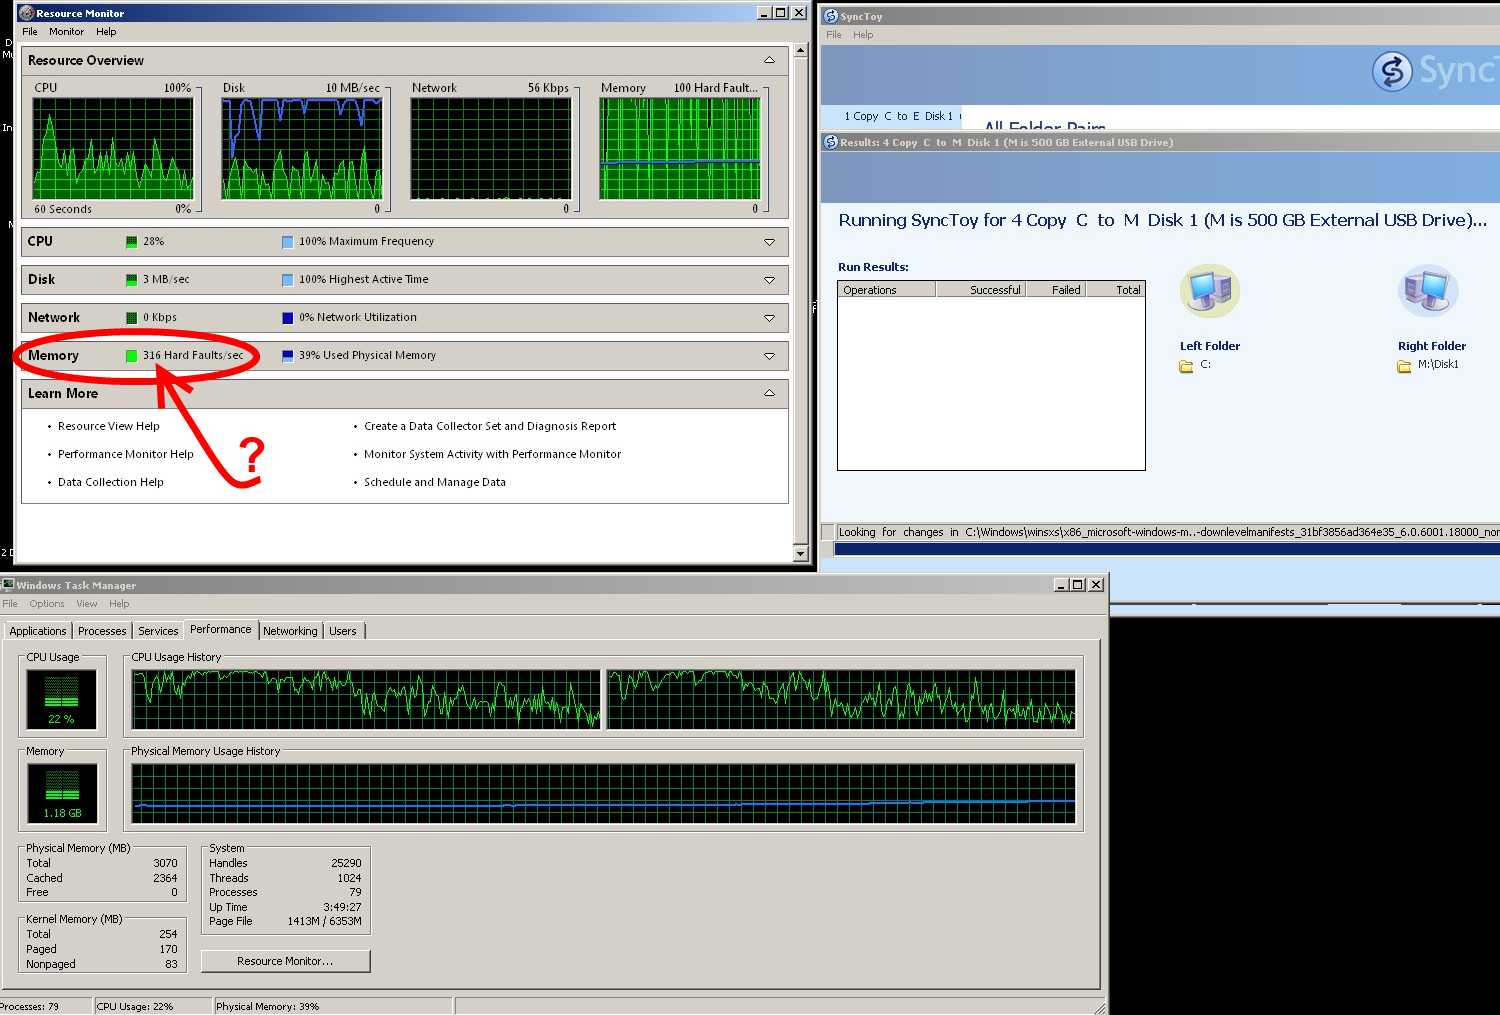Collapse the Resource Overview section
The height and width of the screenshot is (1015, 1500).
[x=769, y=60]
